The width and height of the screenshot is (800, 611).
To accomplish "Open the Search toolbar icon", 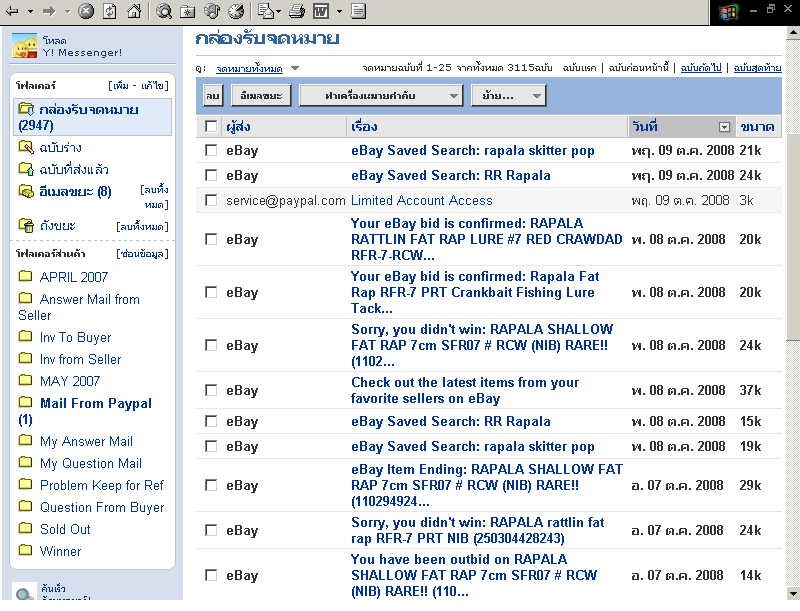I will [x=164, y=11].
